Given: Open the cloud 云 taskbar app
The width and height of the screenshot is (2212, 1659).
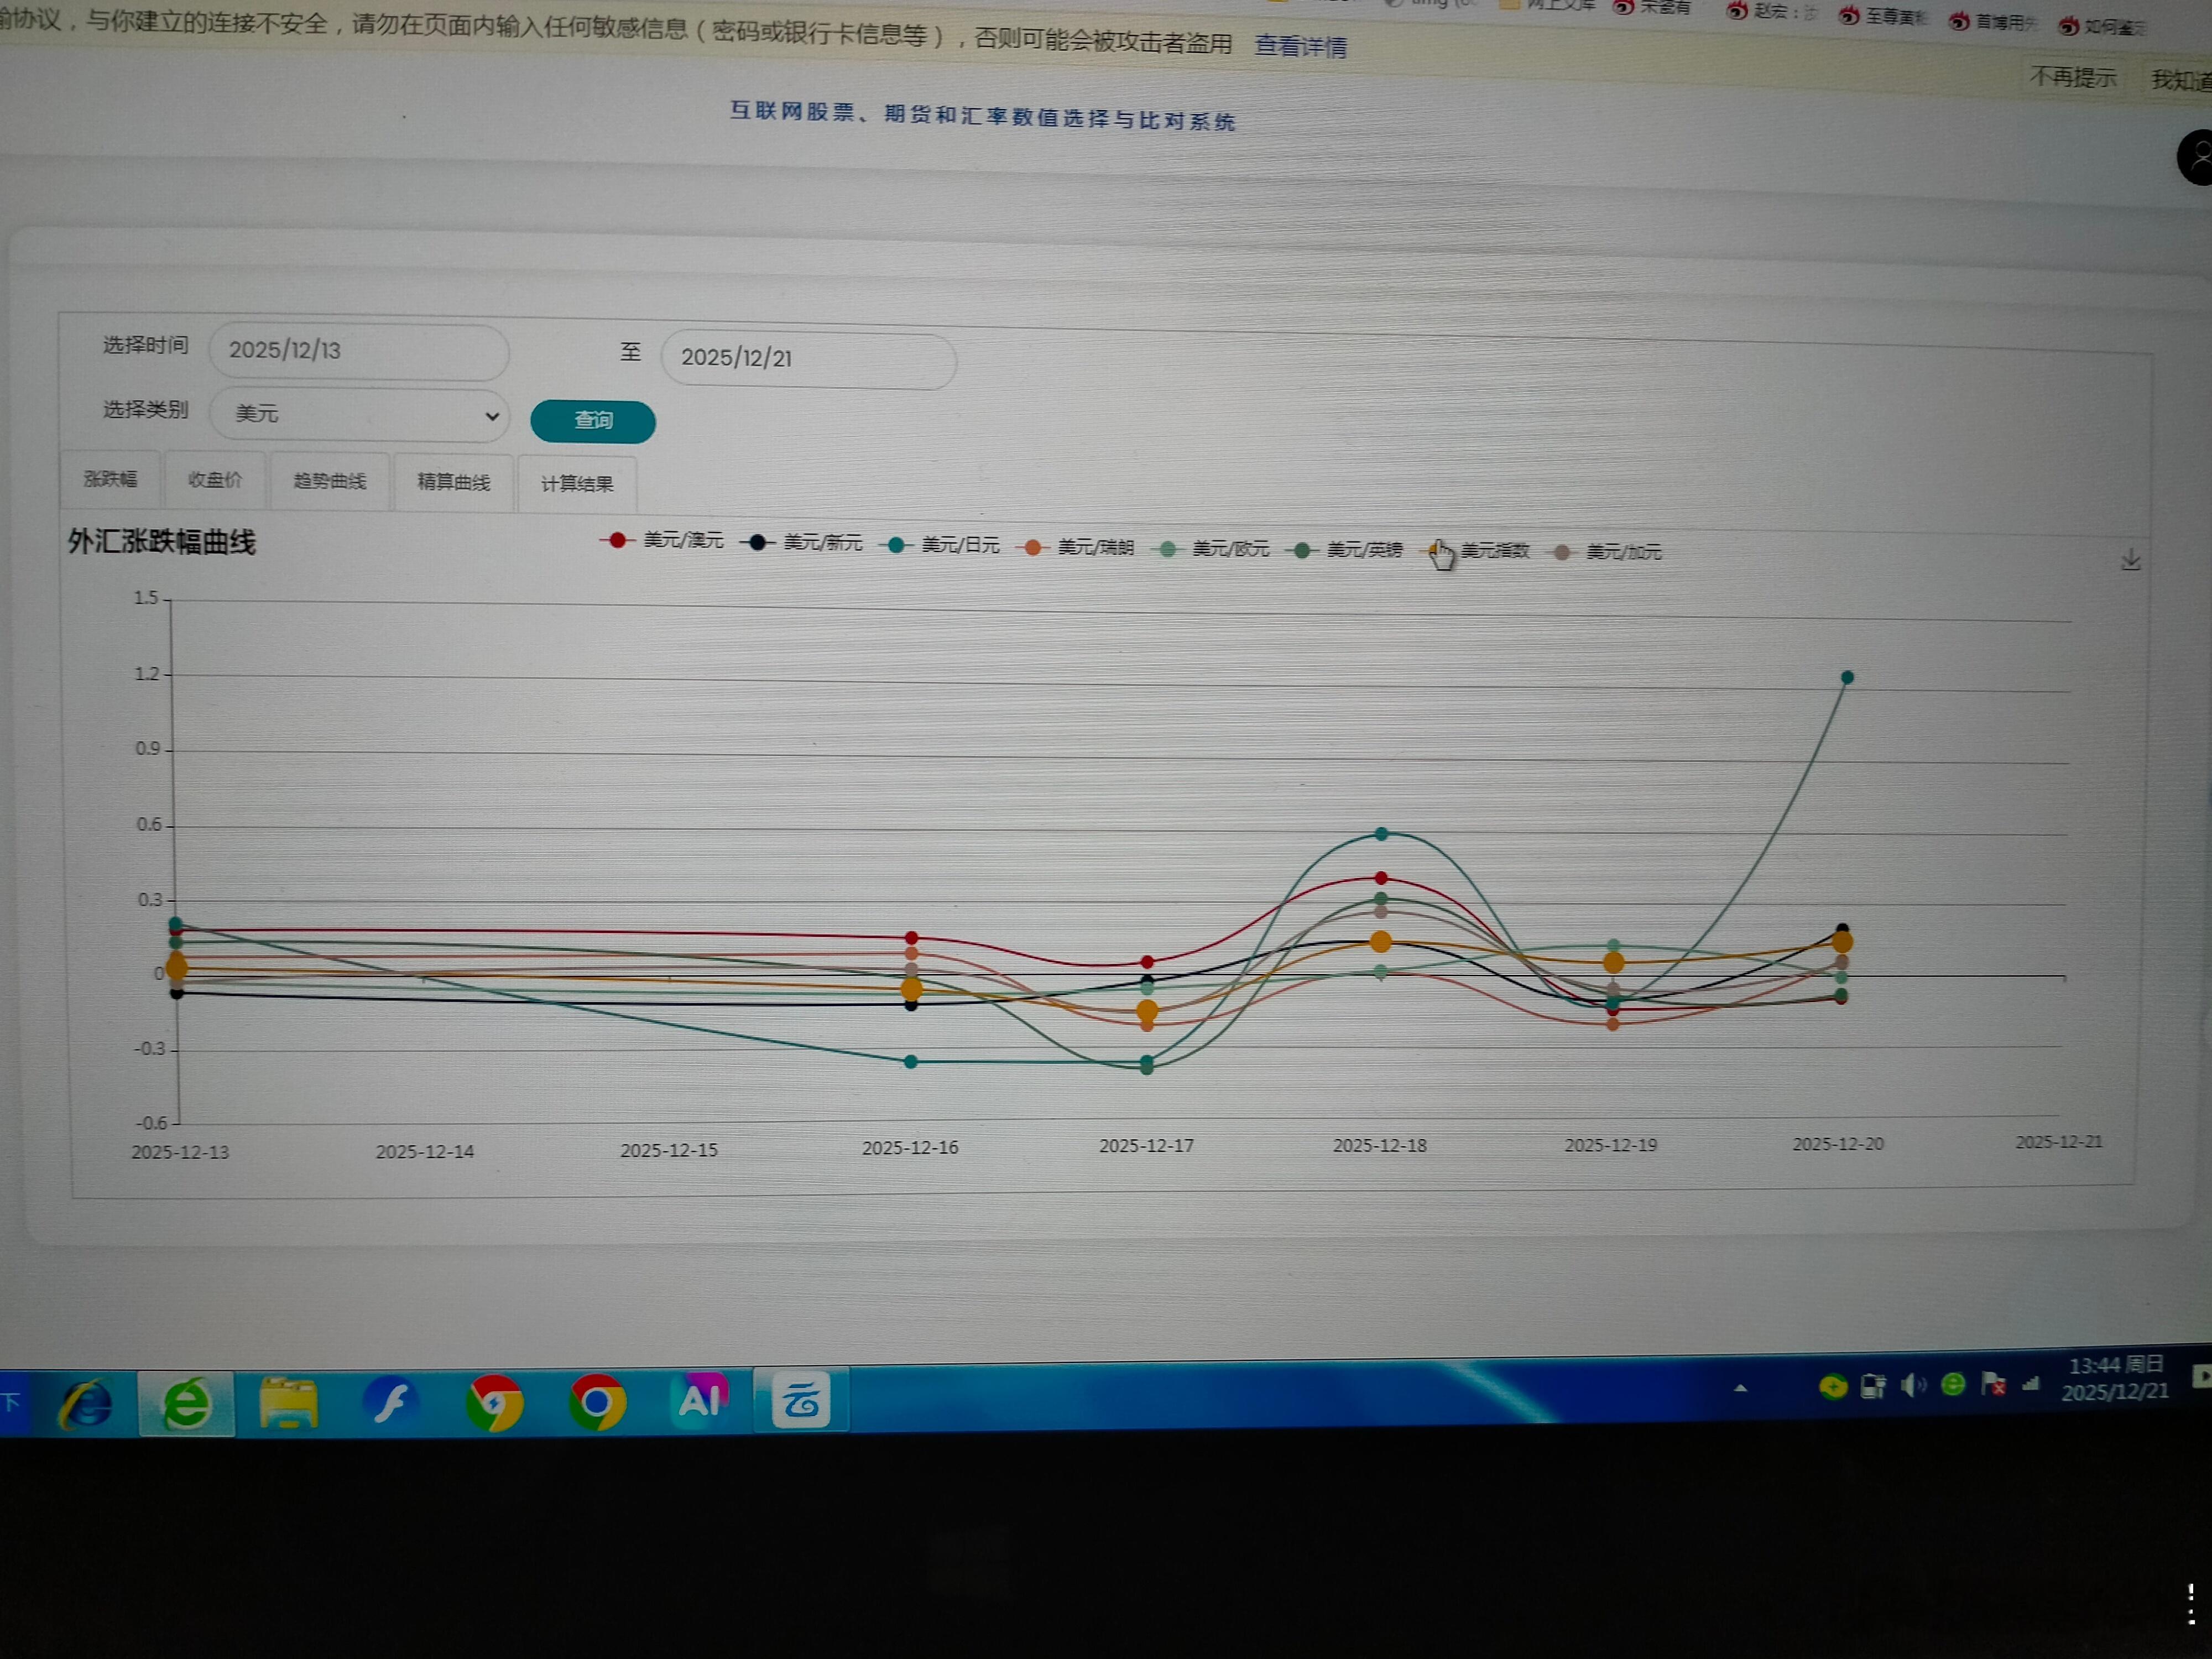Looking at the screenshot, I should click(x=800, y=1400).
